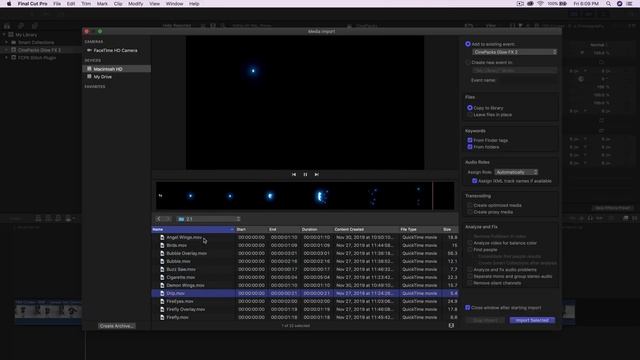Click the filmstrip preview of the selected clip
Screen dimensions: 640x360
coord(305,196)
